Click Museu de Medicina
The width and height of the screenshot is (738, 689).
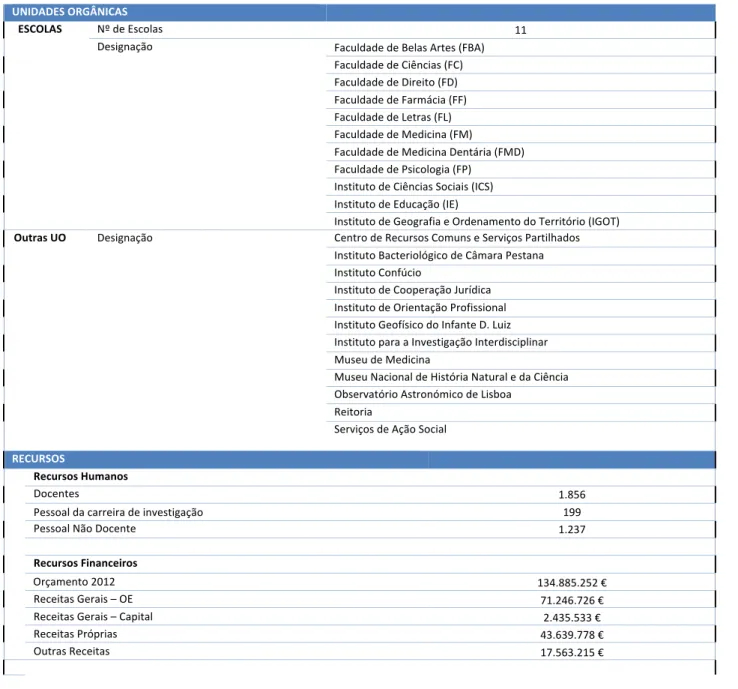[382, 360]
